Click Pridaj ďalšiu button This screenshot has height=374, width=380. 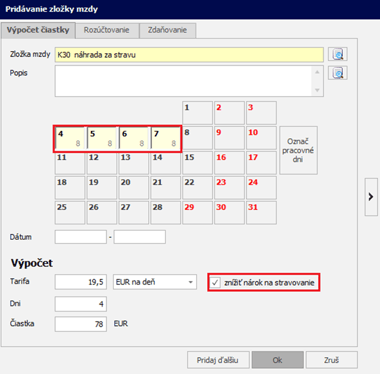218,360
